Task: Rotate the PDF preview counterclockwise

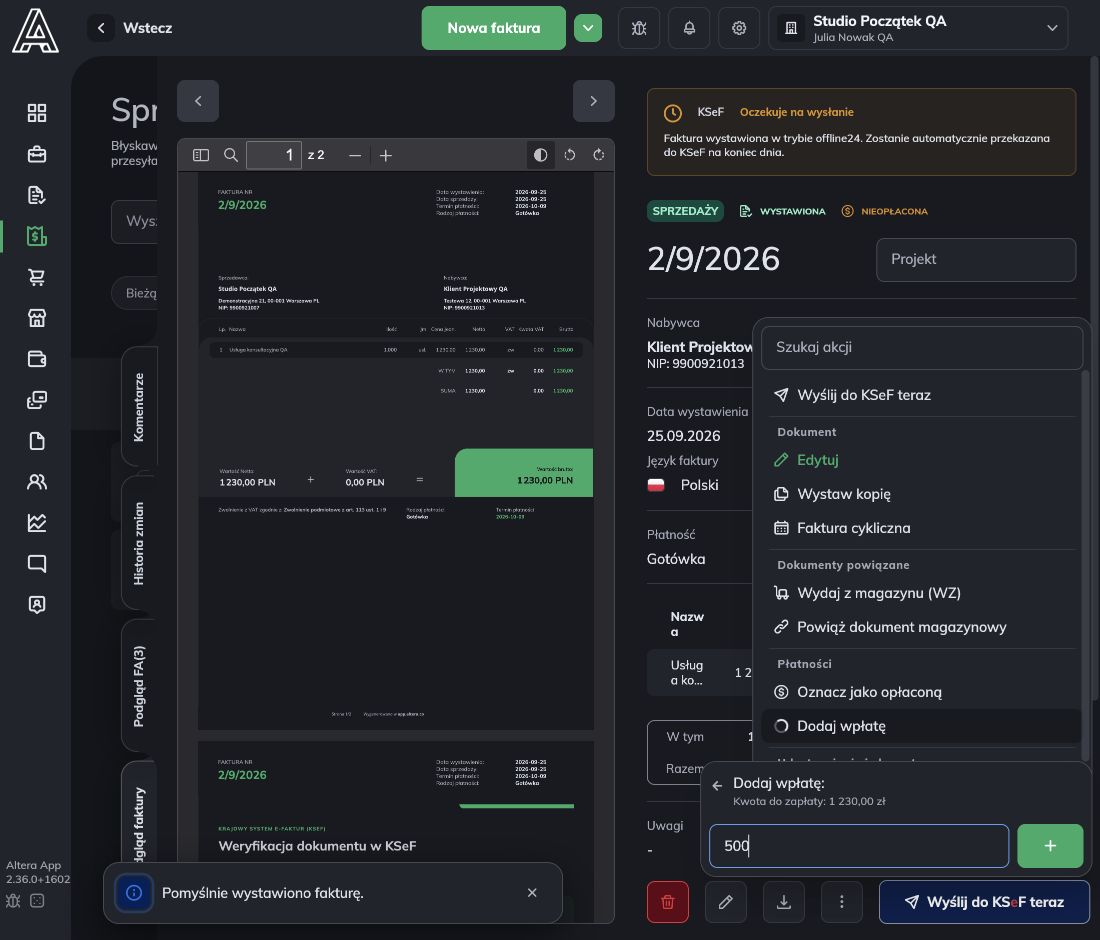Action: (x=570, y=155)
